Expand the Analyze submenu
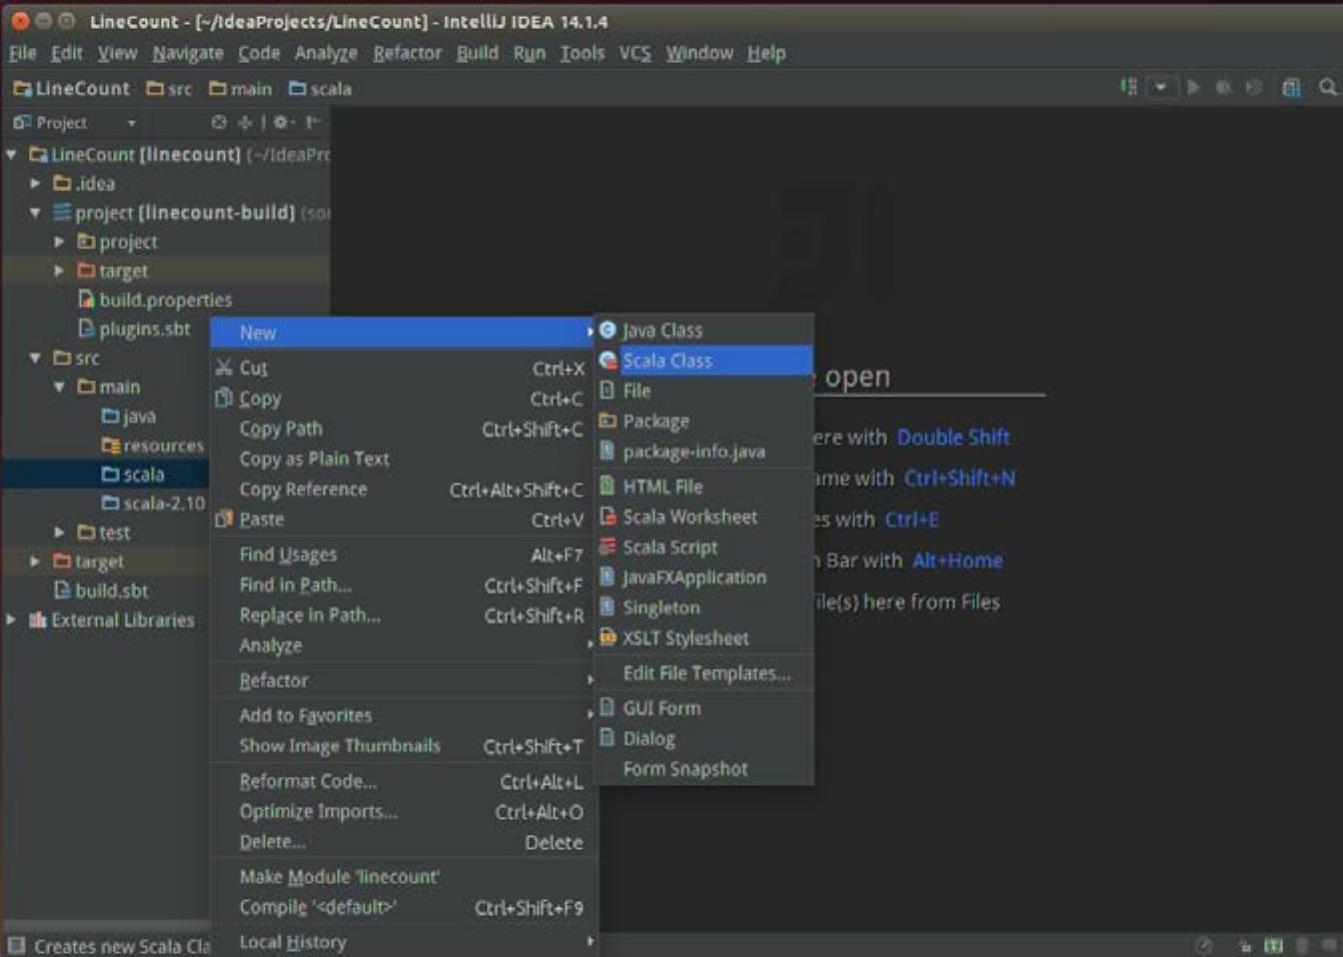The width and height of the screenshot is (1343, 957). click(403, 645)
